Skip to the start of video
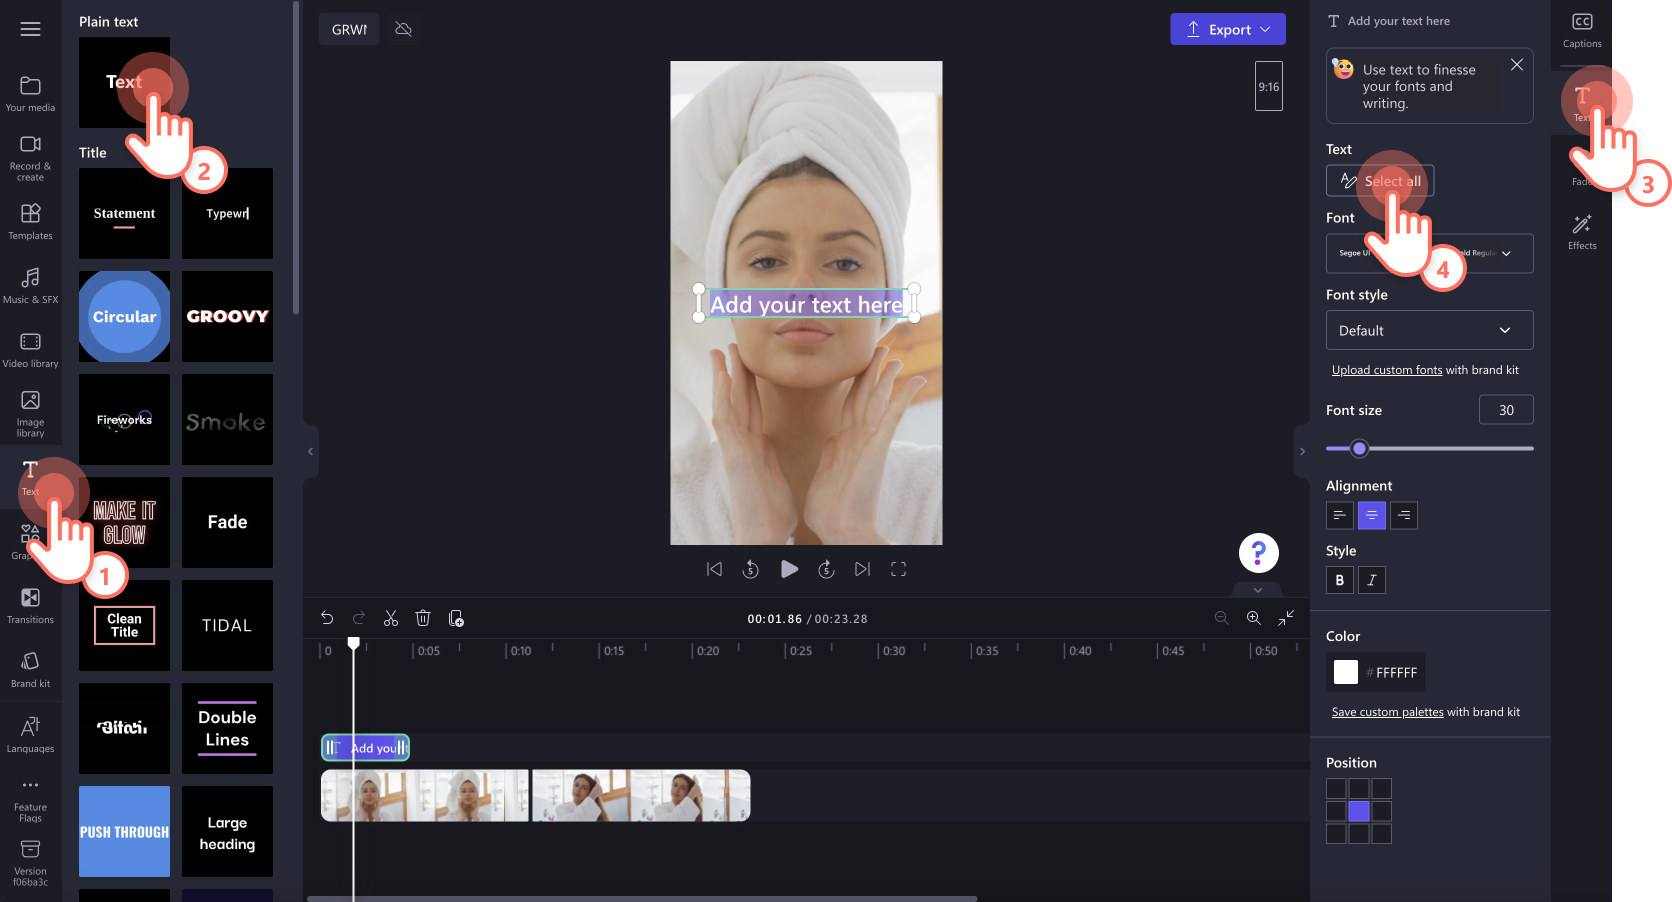The width and height of the screenshot is (1672, 902). (714, 569)
